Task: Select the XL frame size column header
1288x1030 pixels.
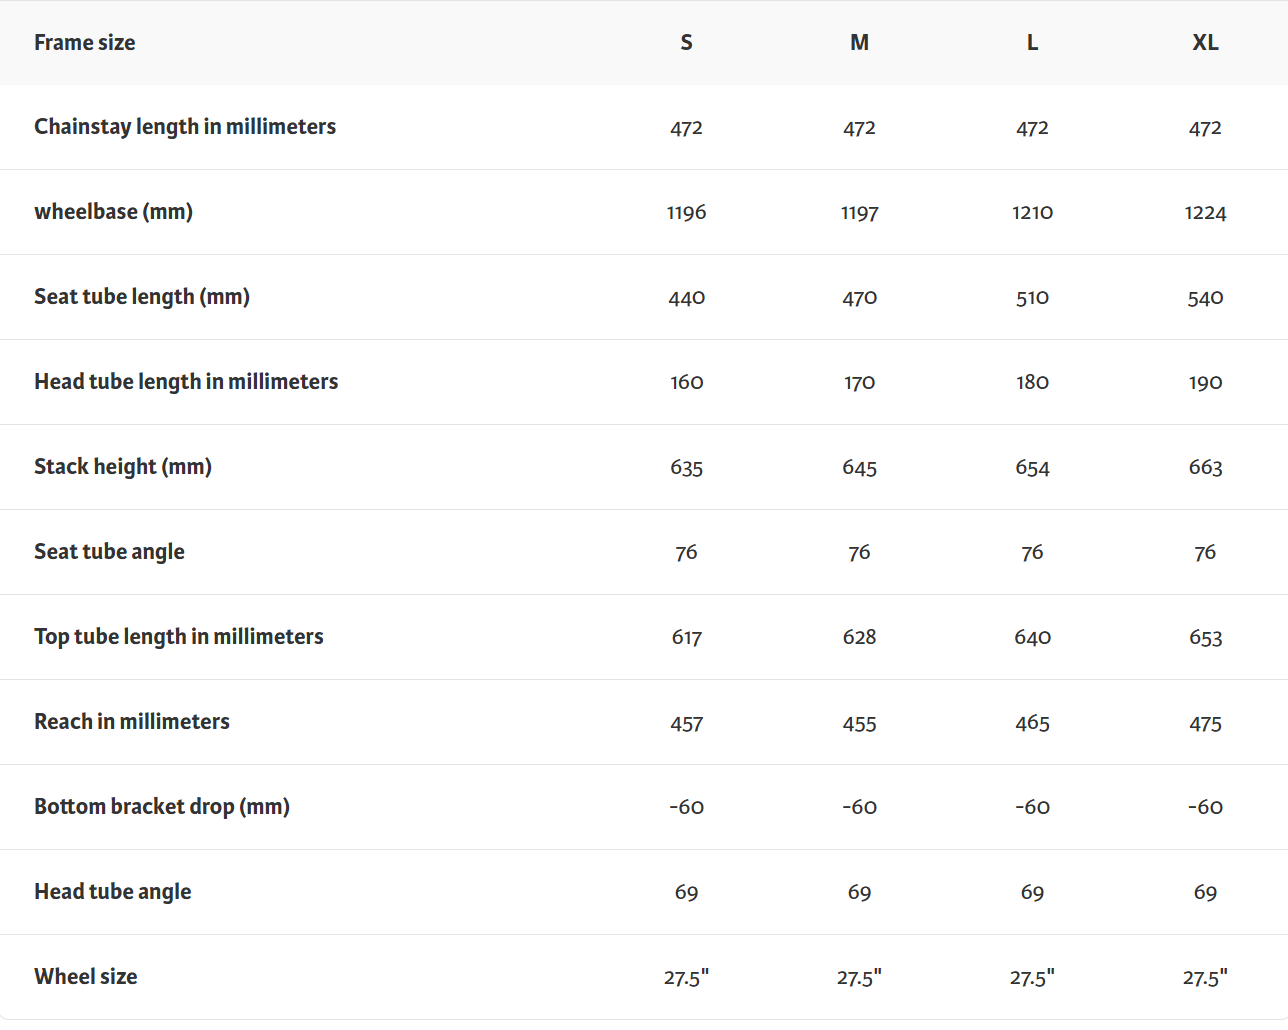Action: pyautogui.click(x=1205, y=43)
